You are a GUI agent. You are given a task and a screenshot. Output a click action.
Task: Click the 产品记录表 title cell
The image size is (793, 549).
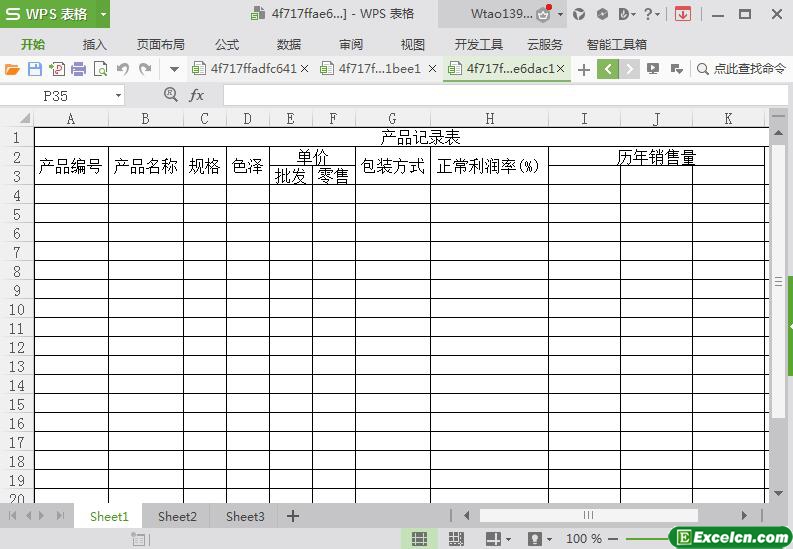(420, 137)
